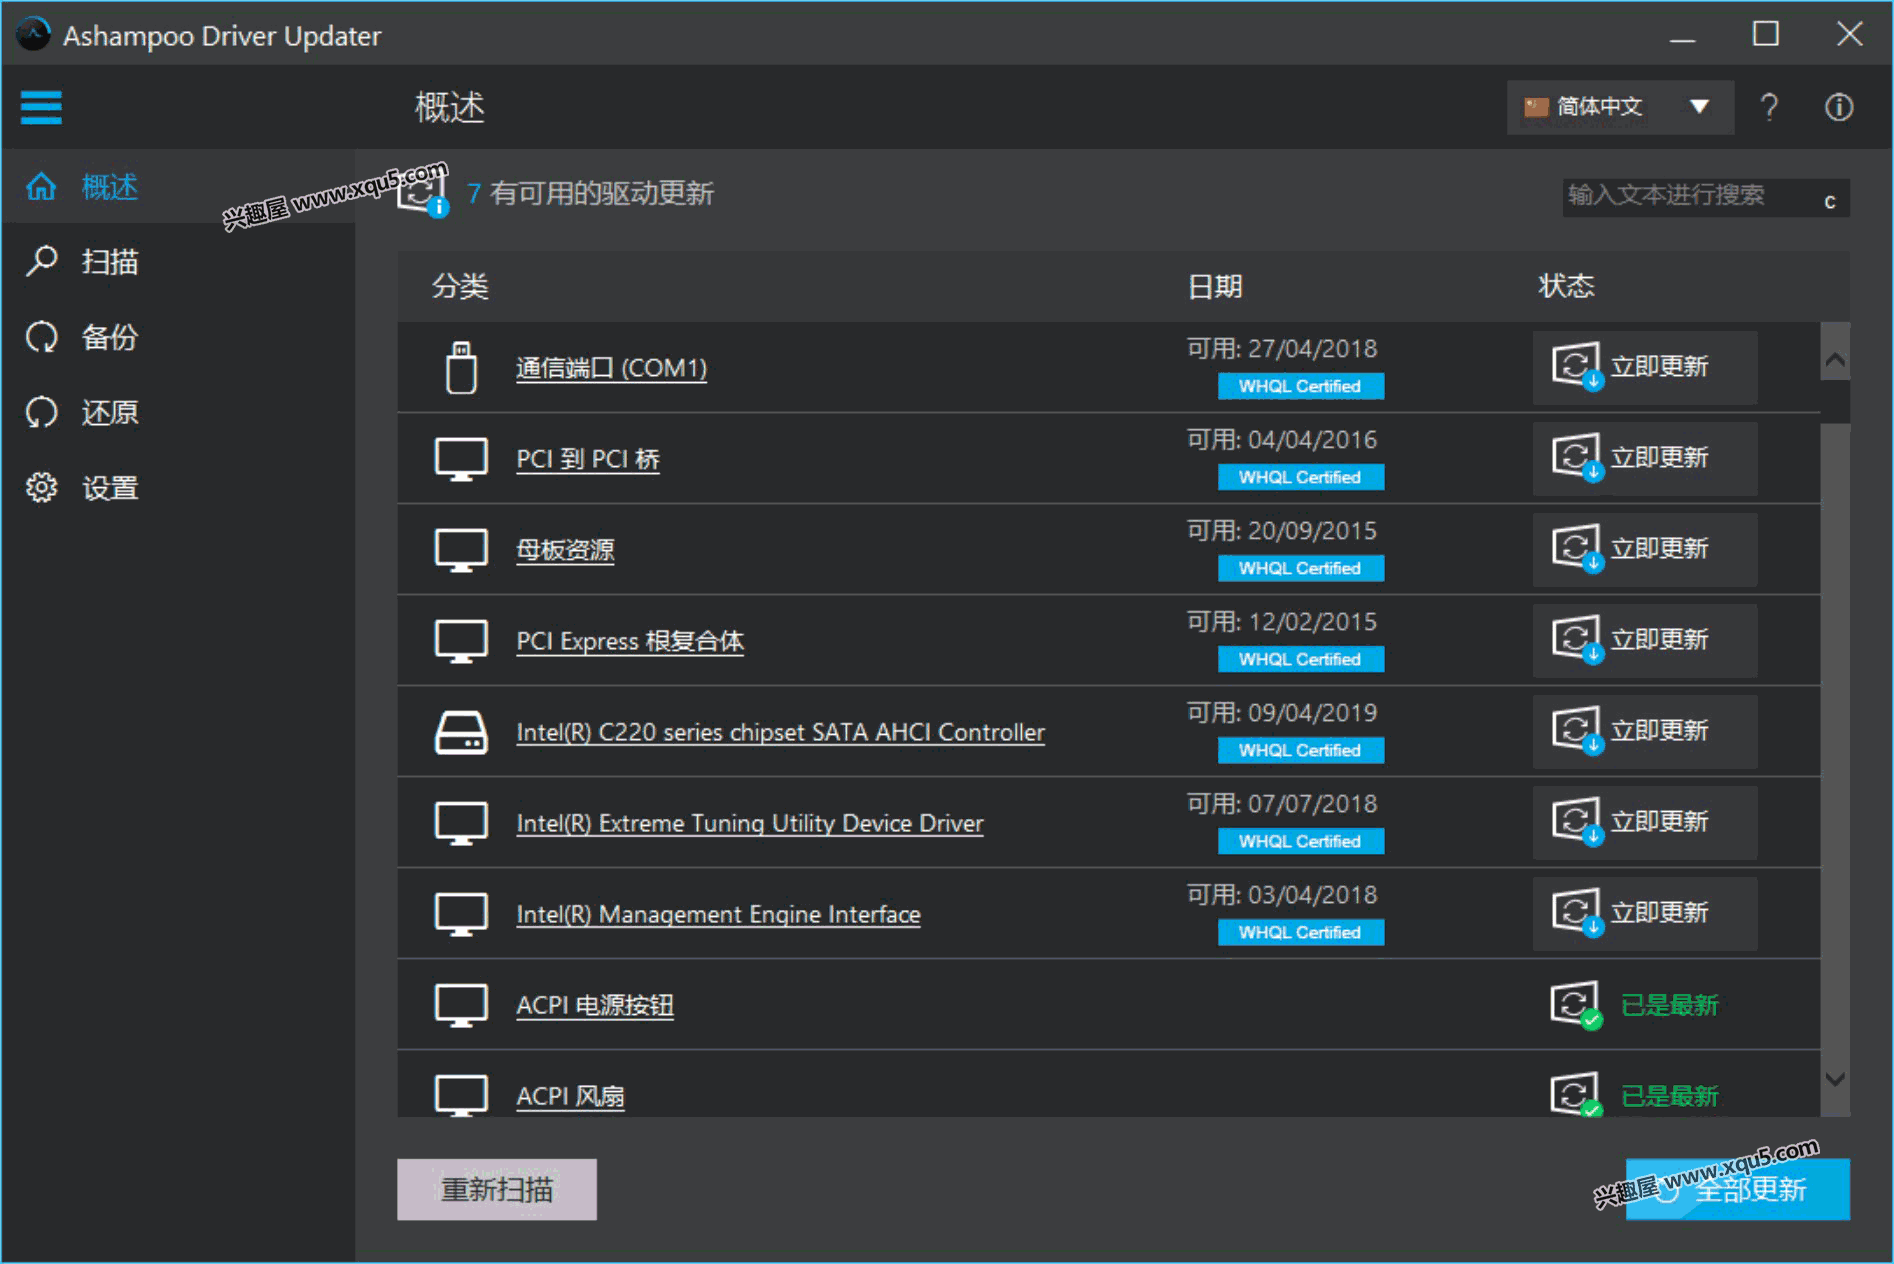Click up-to-date status icon for ACPI 风扇

(1576, 1094)
